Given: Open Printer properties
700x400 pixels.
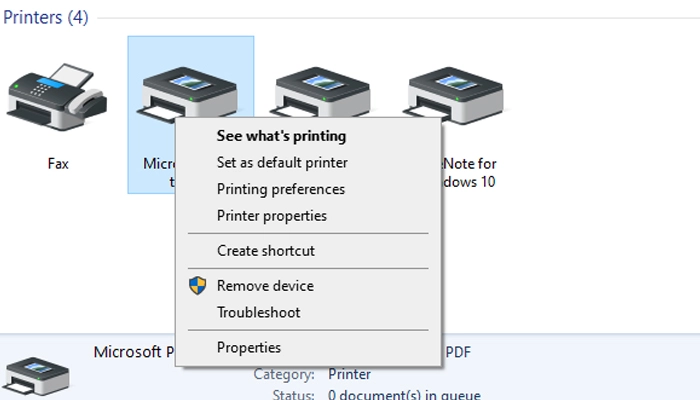Looking at the screenshot, I should [x=272, y=215].
